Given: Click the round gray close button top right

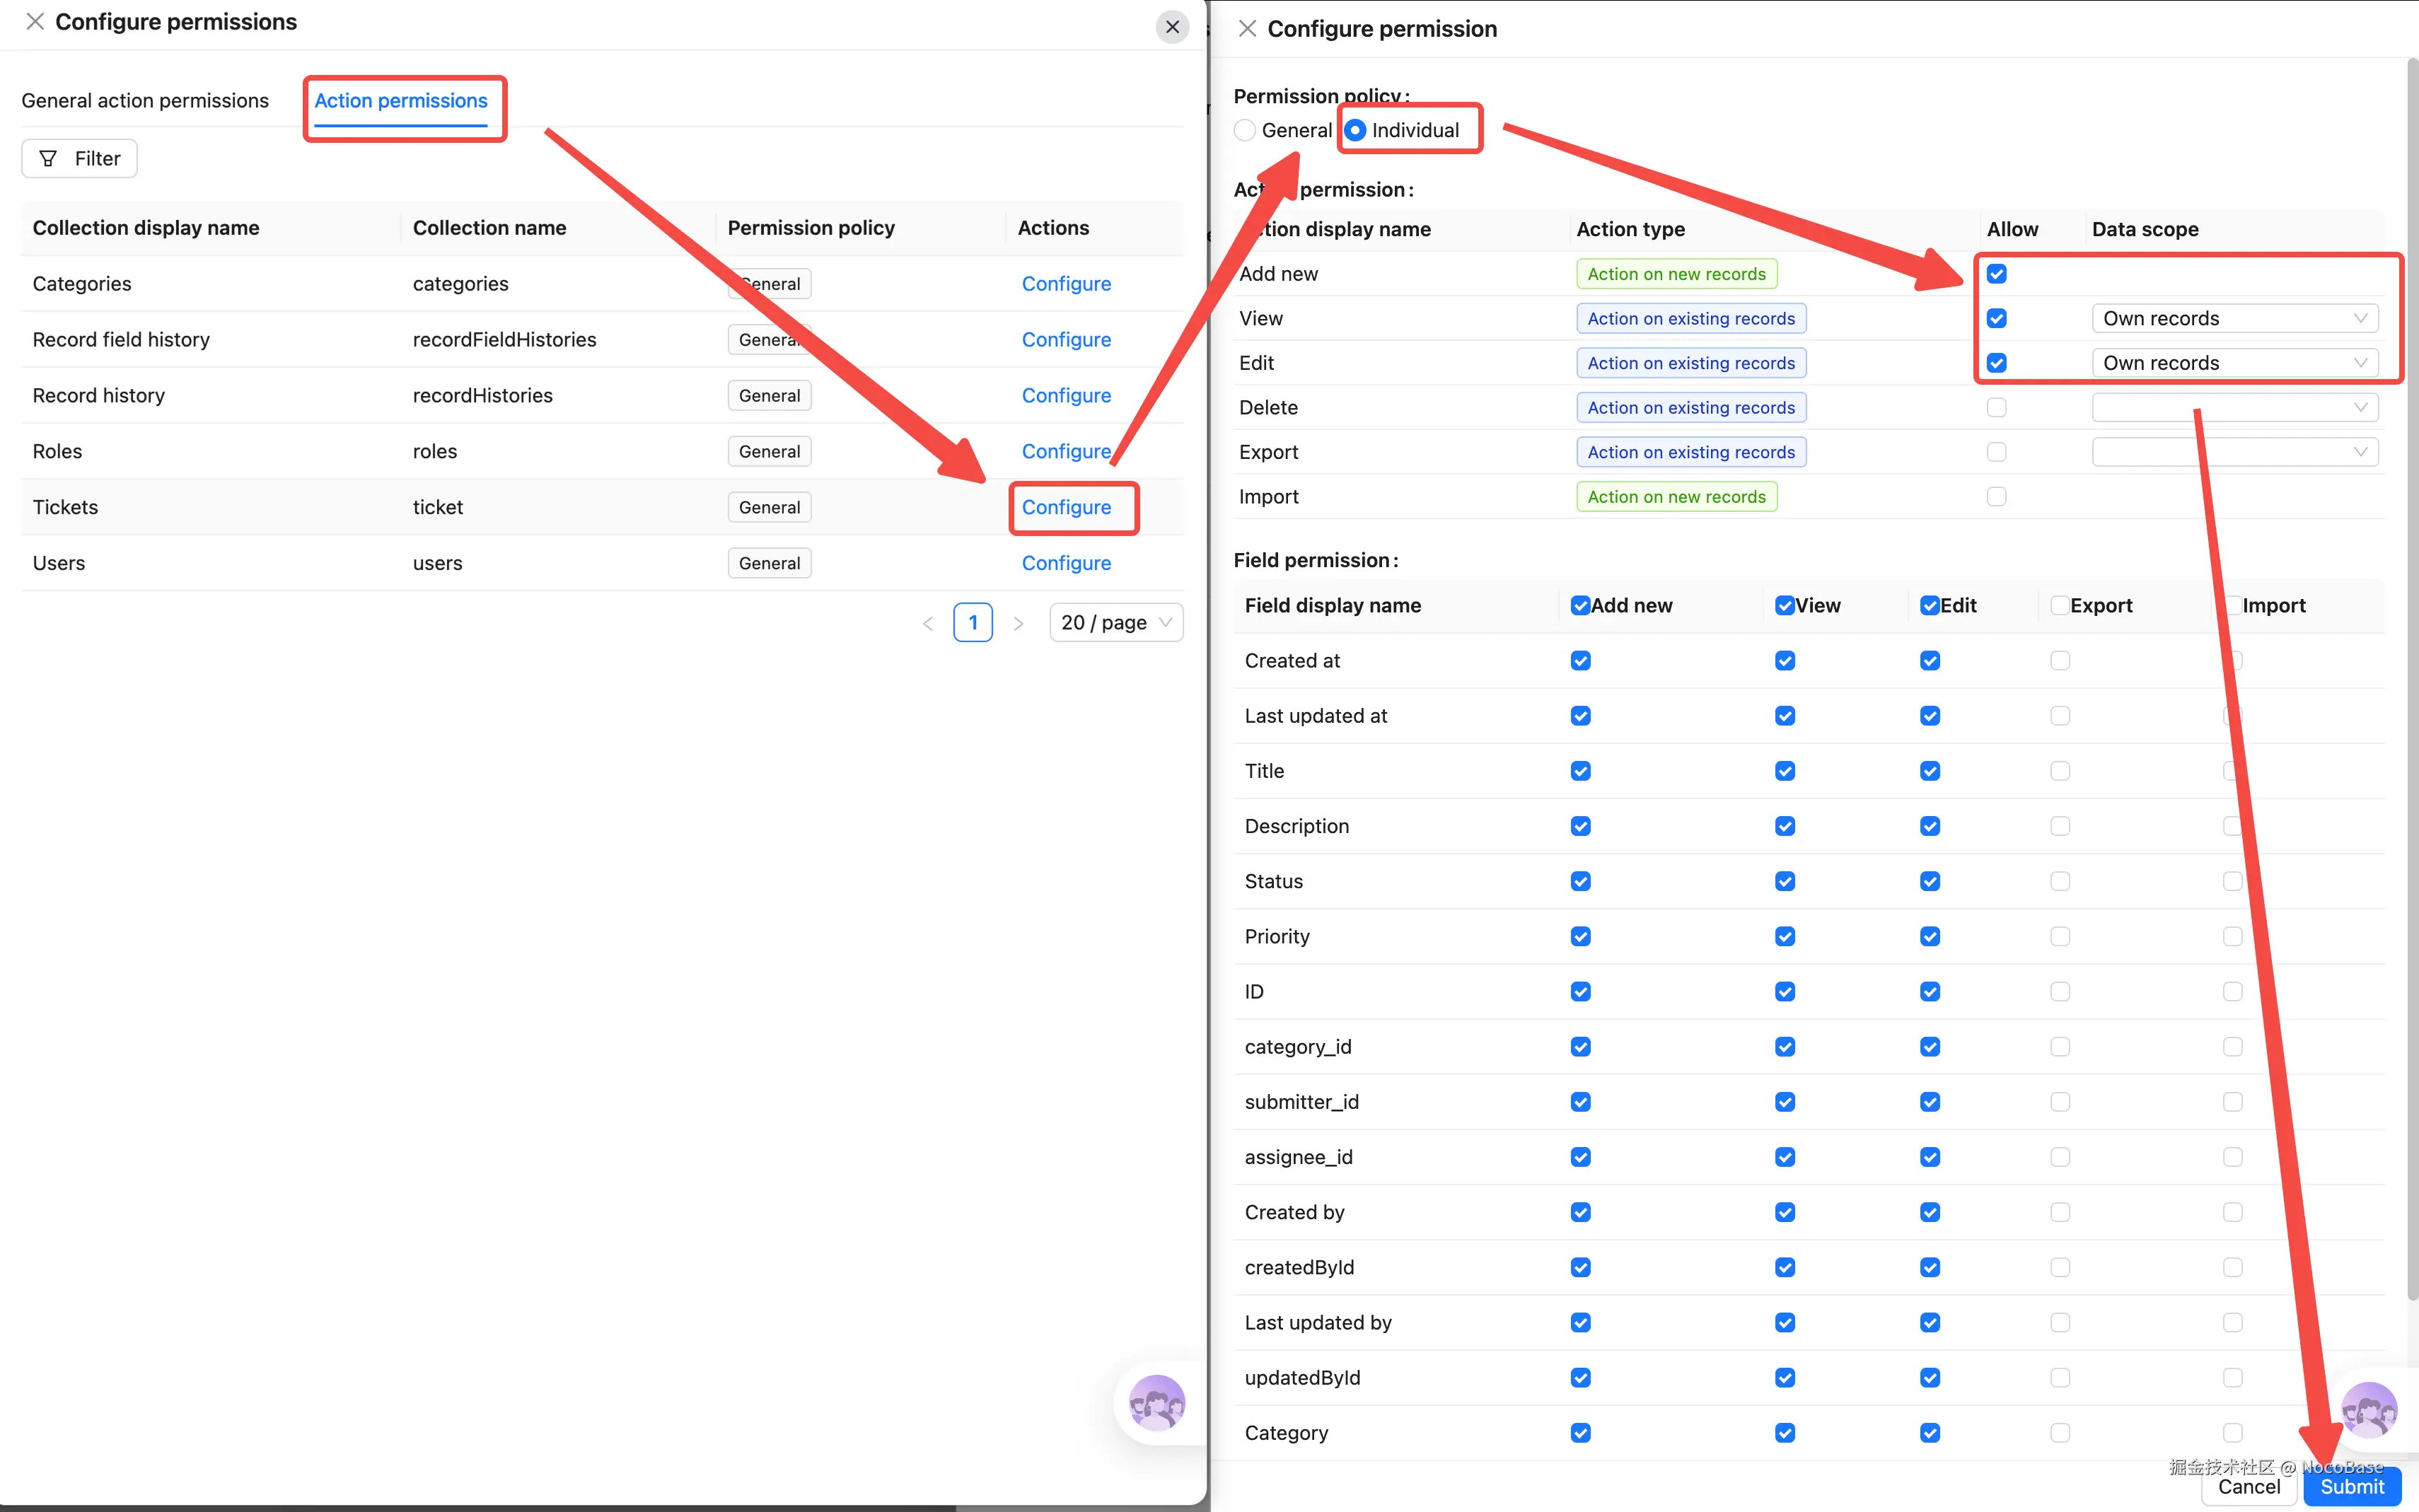Looking at the screenshot, I should click(1172, 27).
